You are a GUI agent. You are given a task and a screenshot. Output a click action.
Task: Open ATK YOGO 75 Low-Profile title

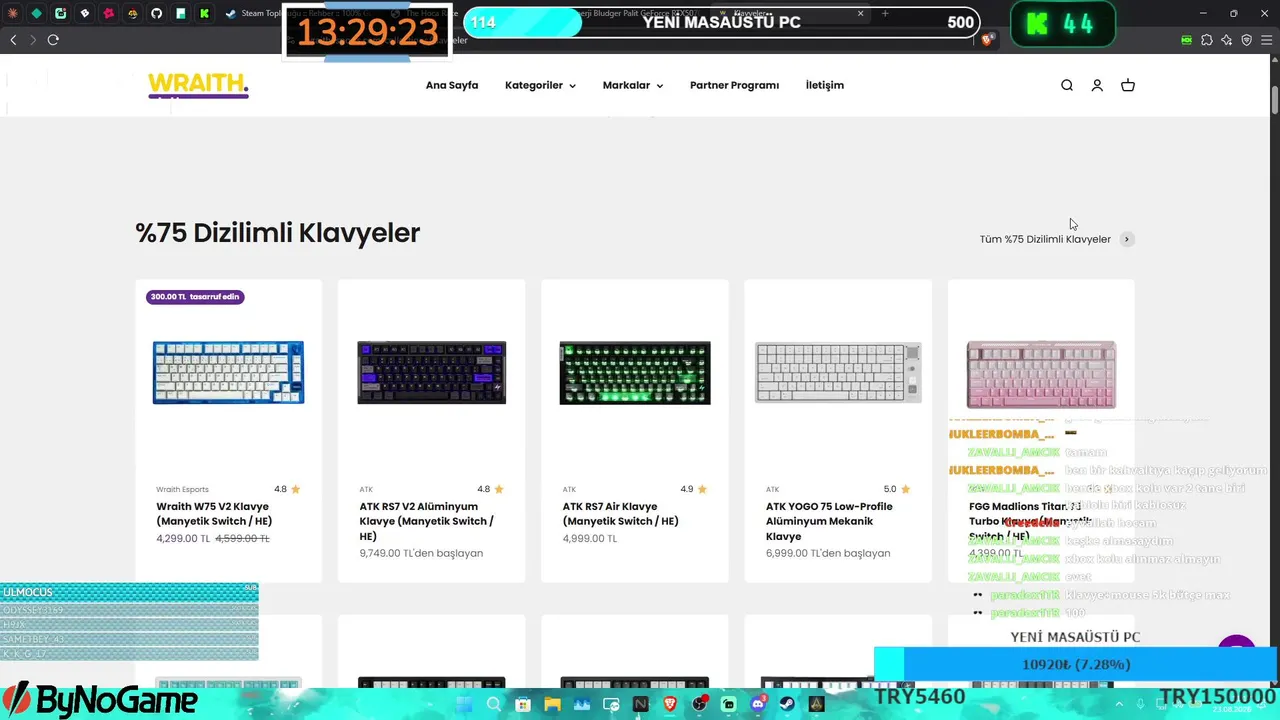[829, 521]
